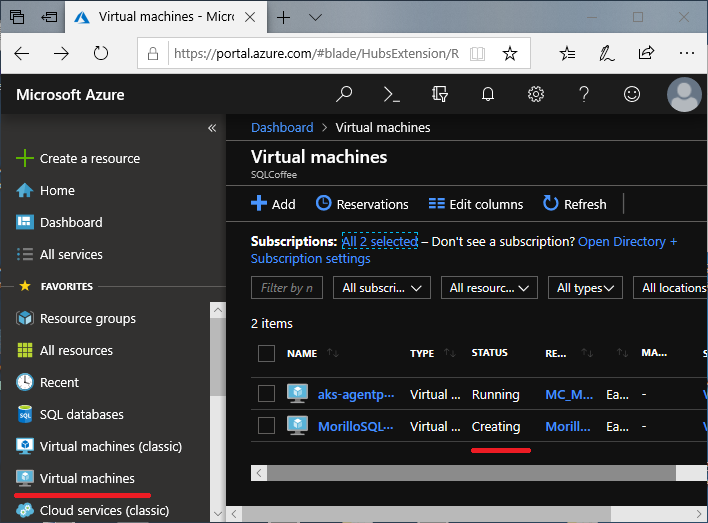The width and height of the screenshot is (708, 523).
Task: Click the Recent clock icon
Action: click(25, 382)
